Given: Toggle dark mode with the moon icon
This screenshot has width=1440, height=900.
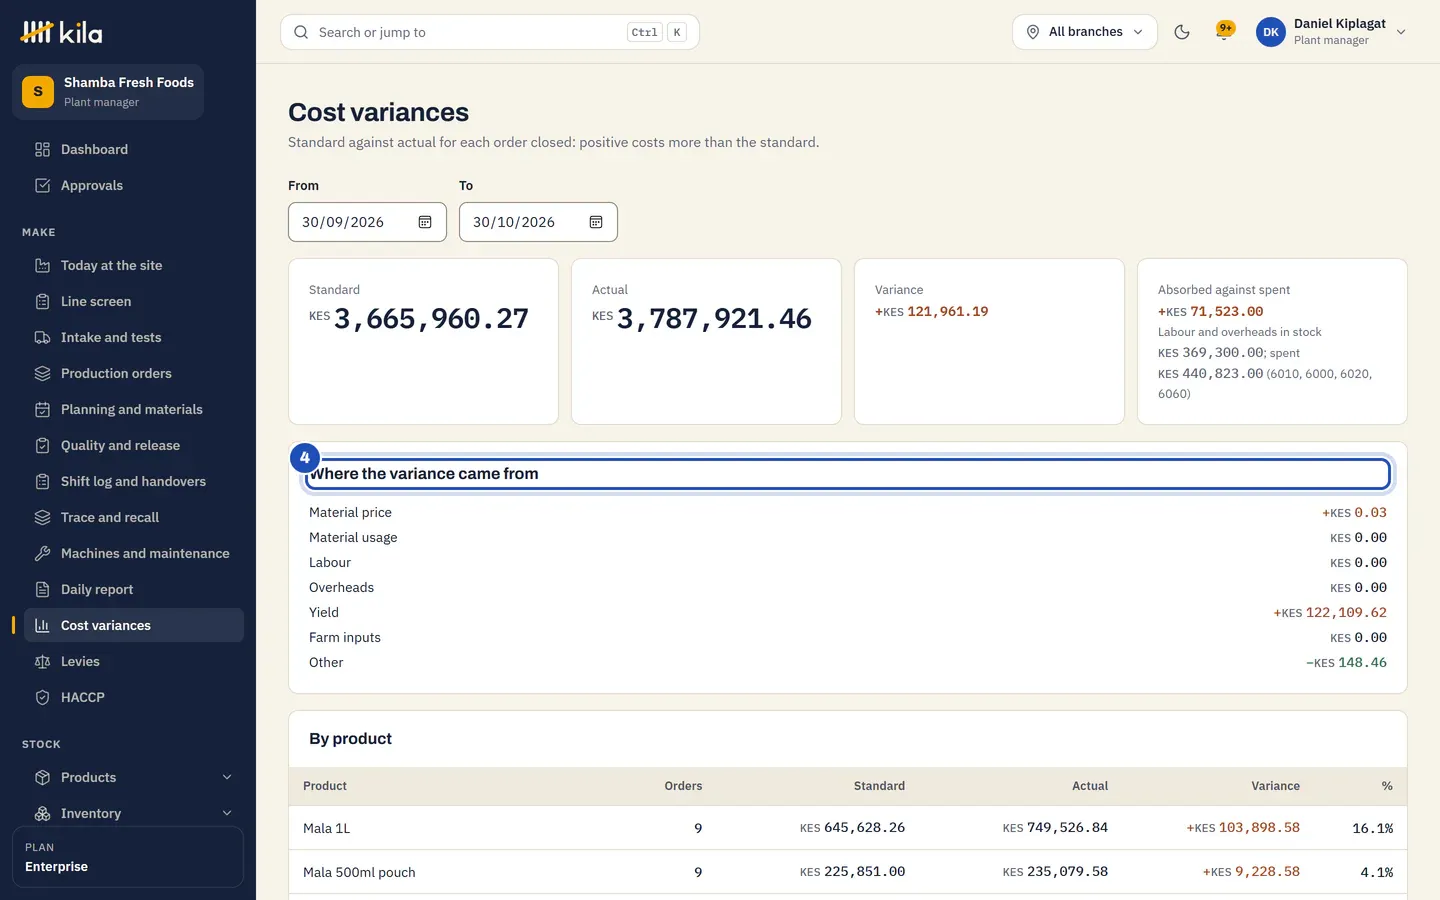Looking at the screenshot, I should (1182, 32).
